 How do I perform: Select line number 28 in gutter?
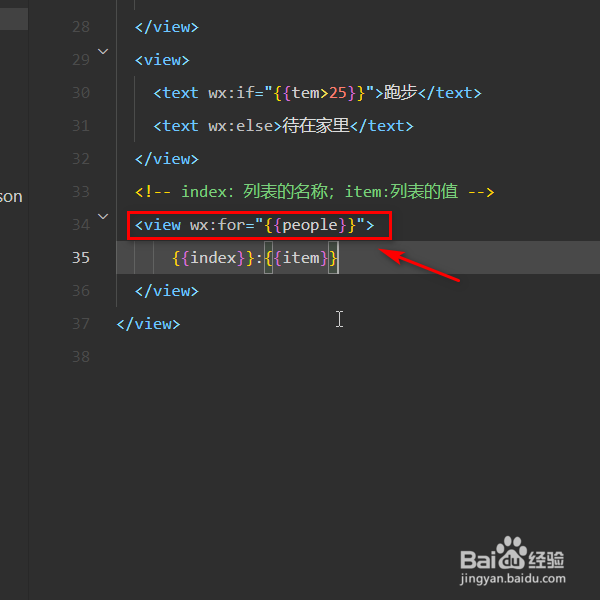[x=81, y=27]
